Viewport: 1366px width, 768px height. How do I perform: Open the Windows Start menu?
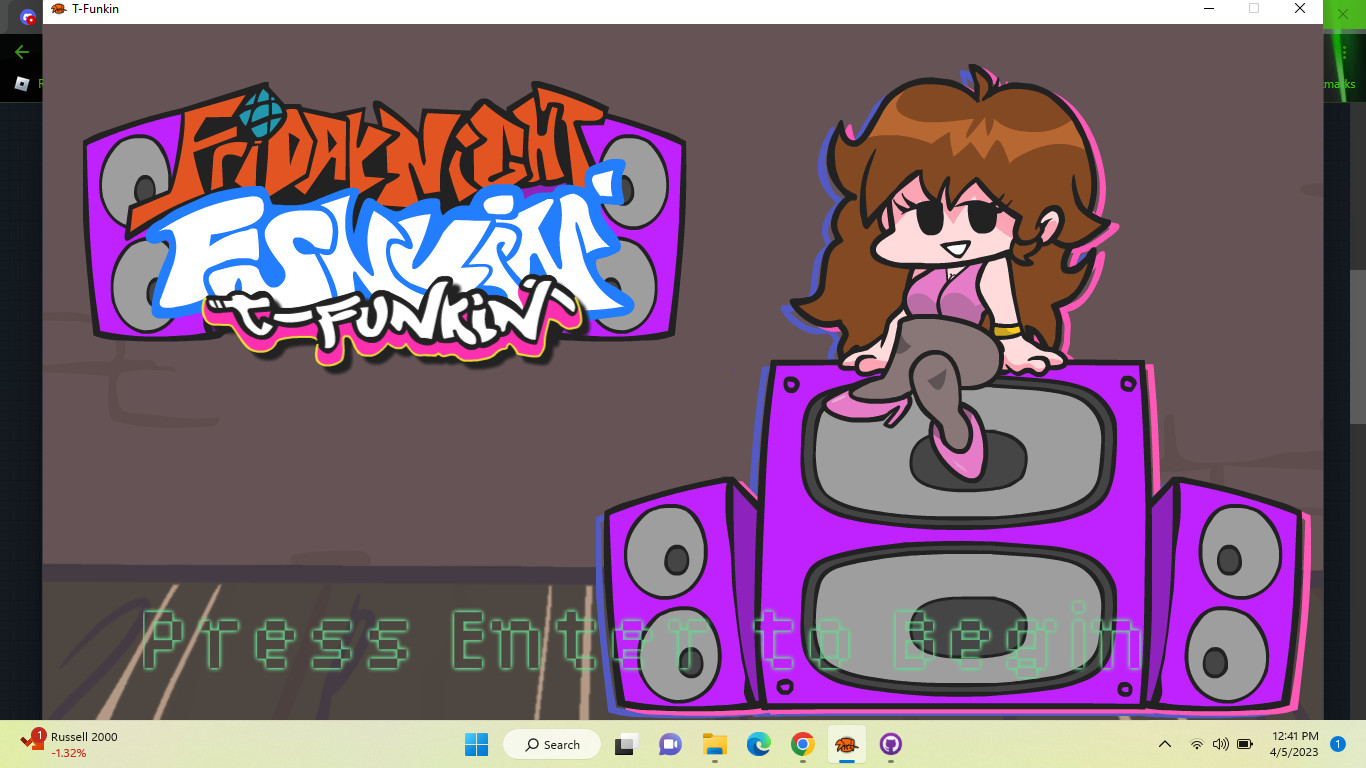tap(476, 744)
